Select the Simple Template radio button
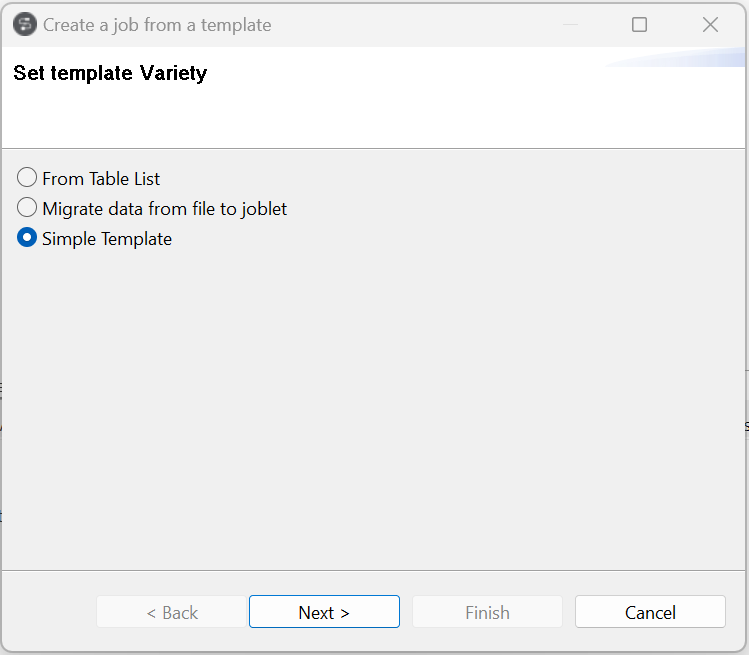This screenshot has width=749, height=655. [x=27, y=239]
